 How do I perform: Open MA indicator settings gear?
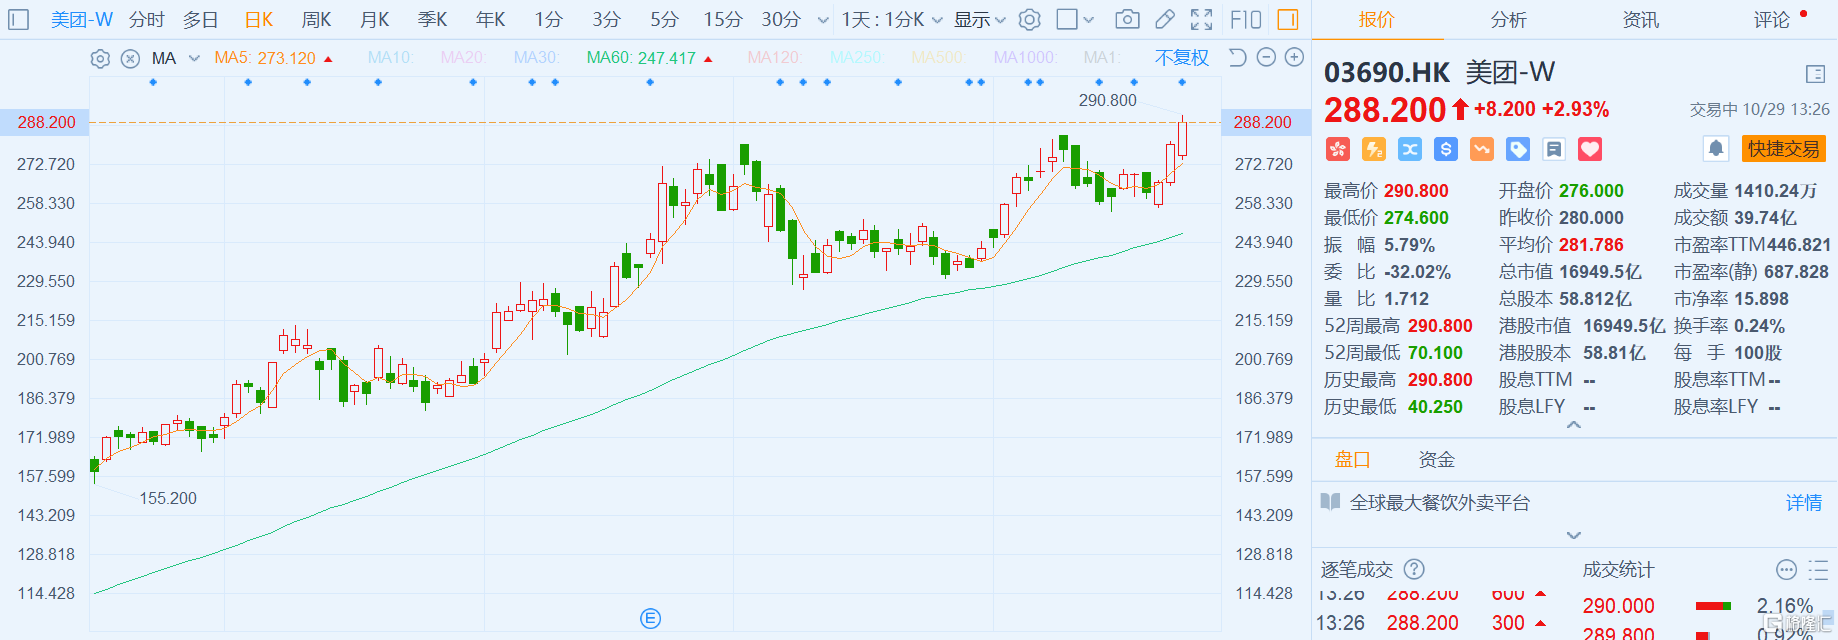(x=100, y=58)
